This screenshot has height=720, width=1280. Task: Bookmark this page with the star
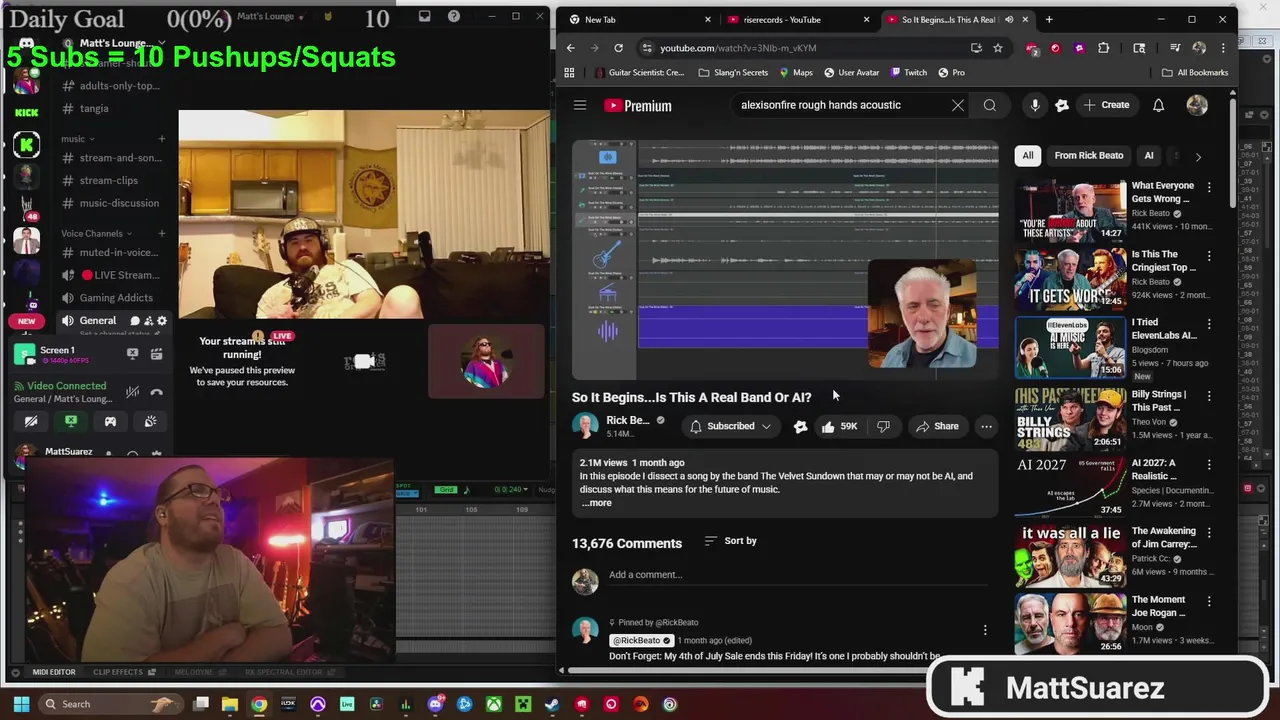[997, 48]
